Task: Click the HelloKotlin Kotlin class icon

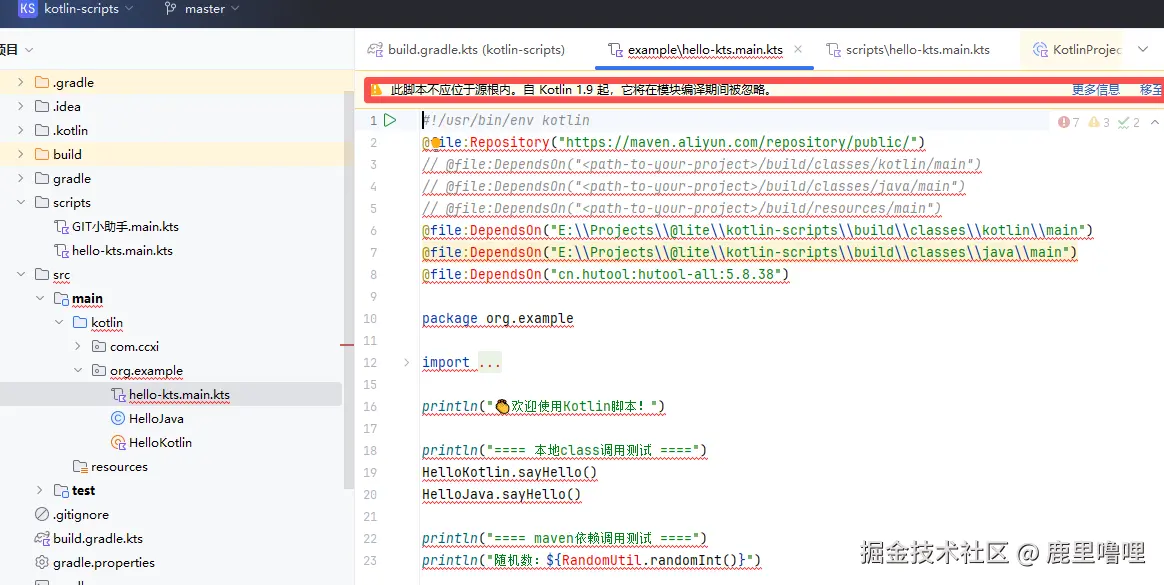Action: click(118, 442)
